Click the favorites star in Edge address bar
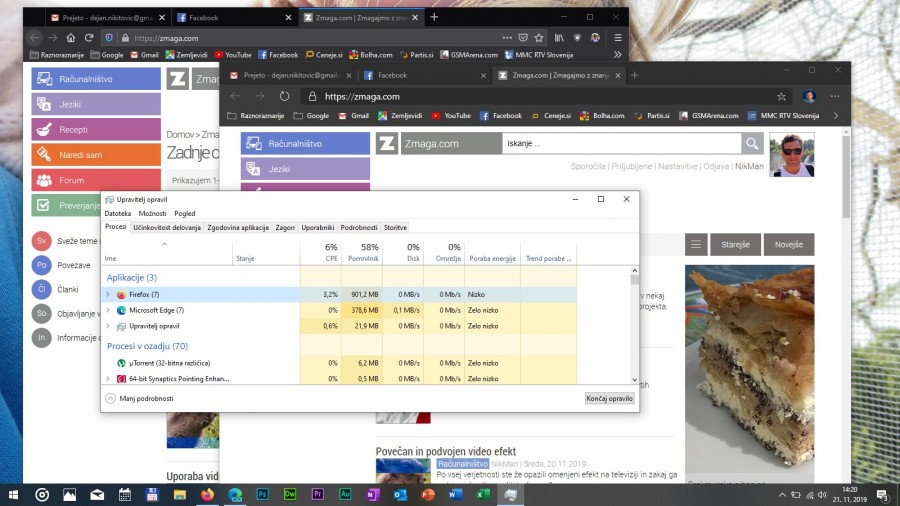This screenshot has height=506, width=900. (781, 97)
